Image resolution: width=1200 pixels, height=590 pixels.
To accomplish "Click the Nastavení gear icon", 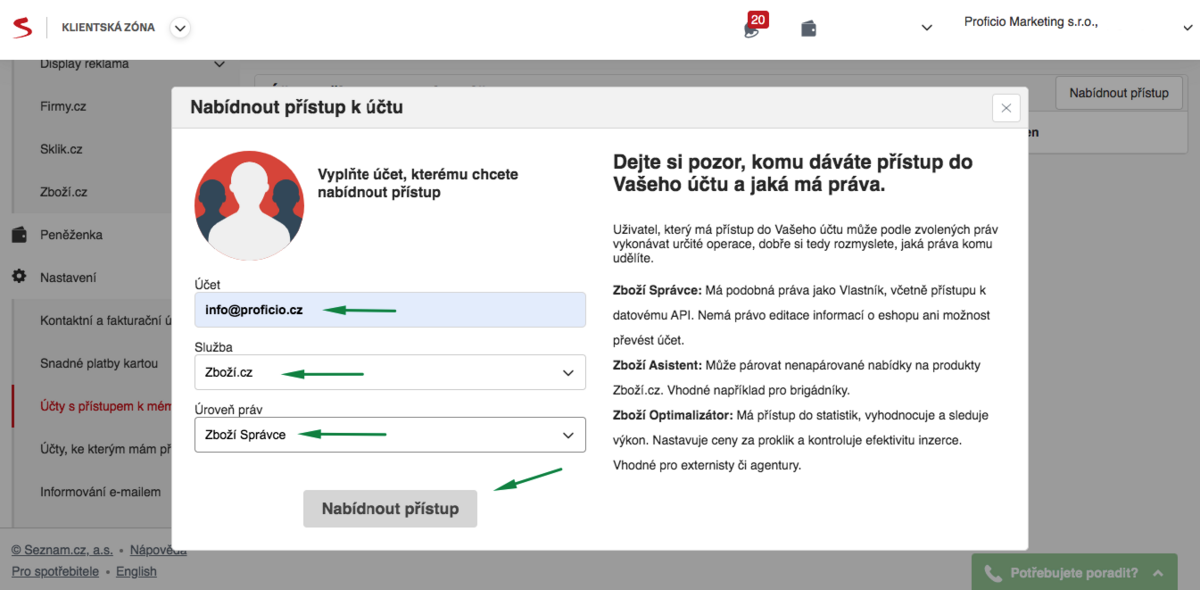I will click(19, 277).
